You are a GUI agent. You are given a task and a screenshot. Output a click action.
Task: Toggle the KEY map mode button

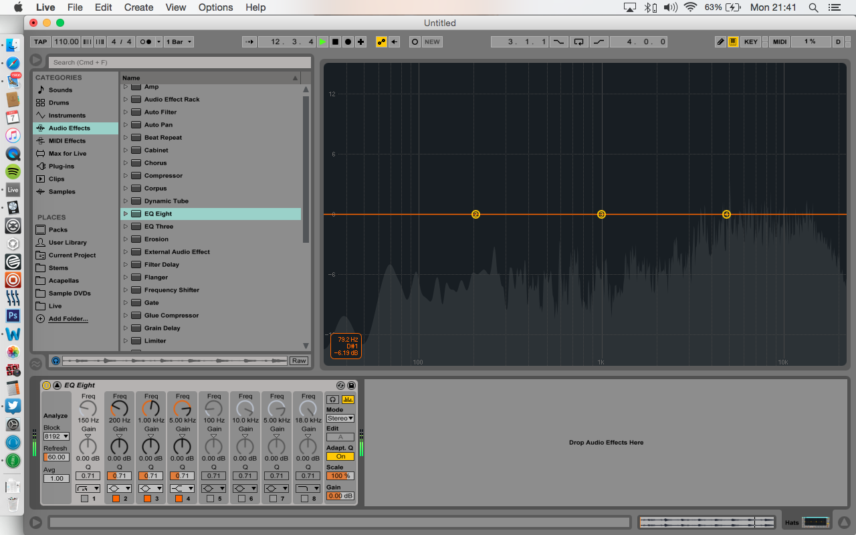(751, 41)
